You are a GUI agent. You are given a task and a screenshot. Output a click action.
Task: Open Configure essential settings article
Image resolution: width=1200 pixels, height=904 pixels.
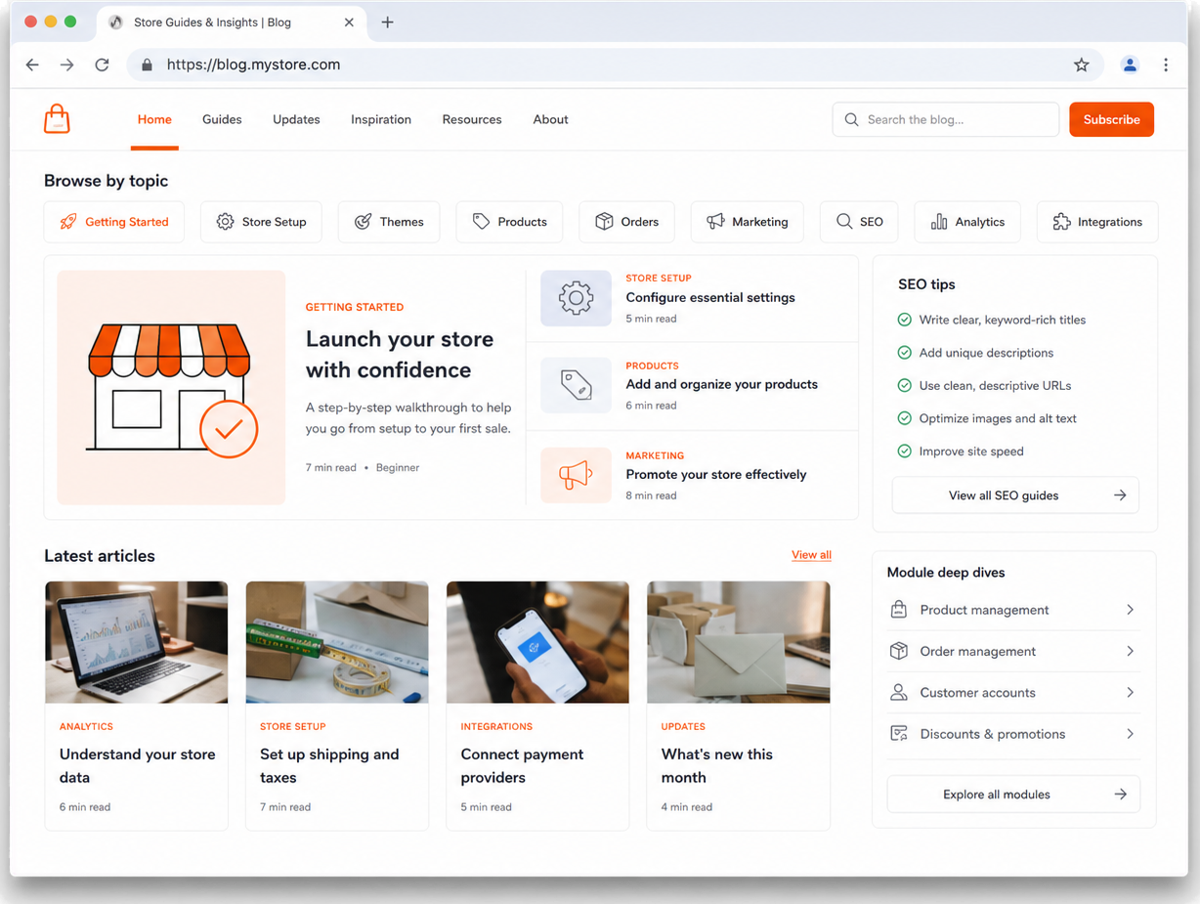[x=710, y=297]
